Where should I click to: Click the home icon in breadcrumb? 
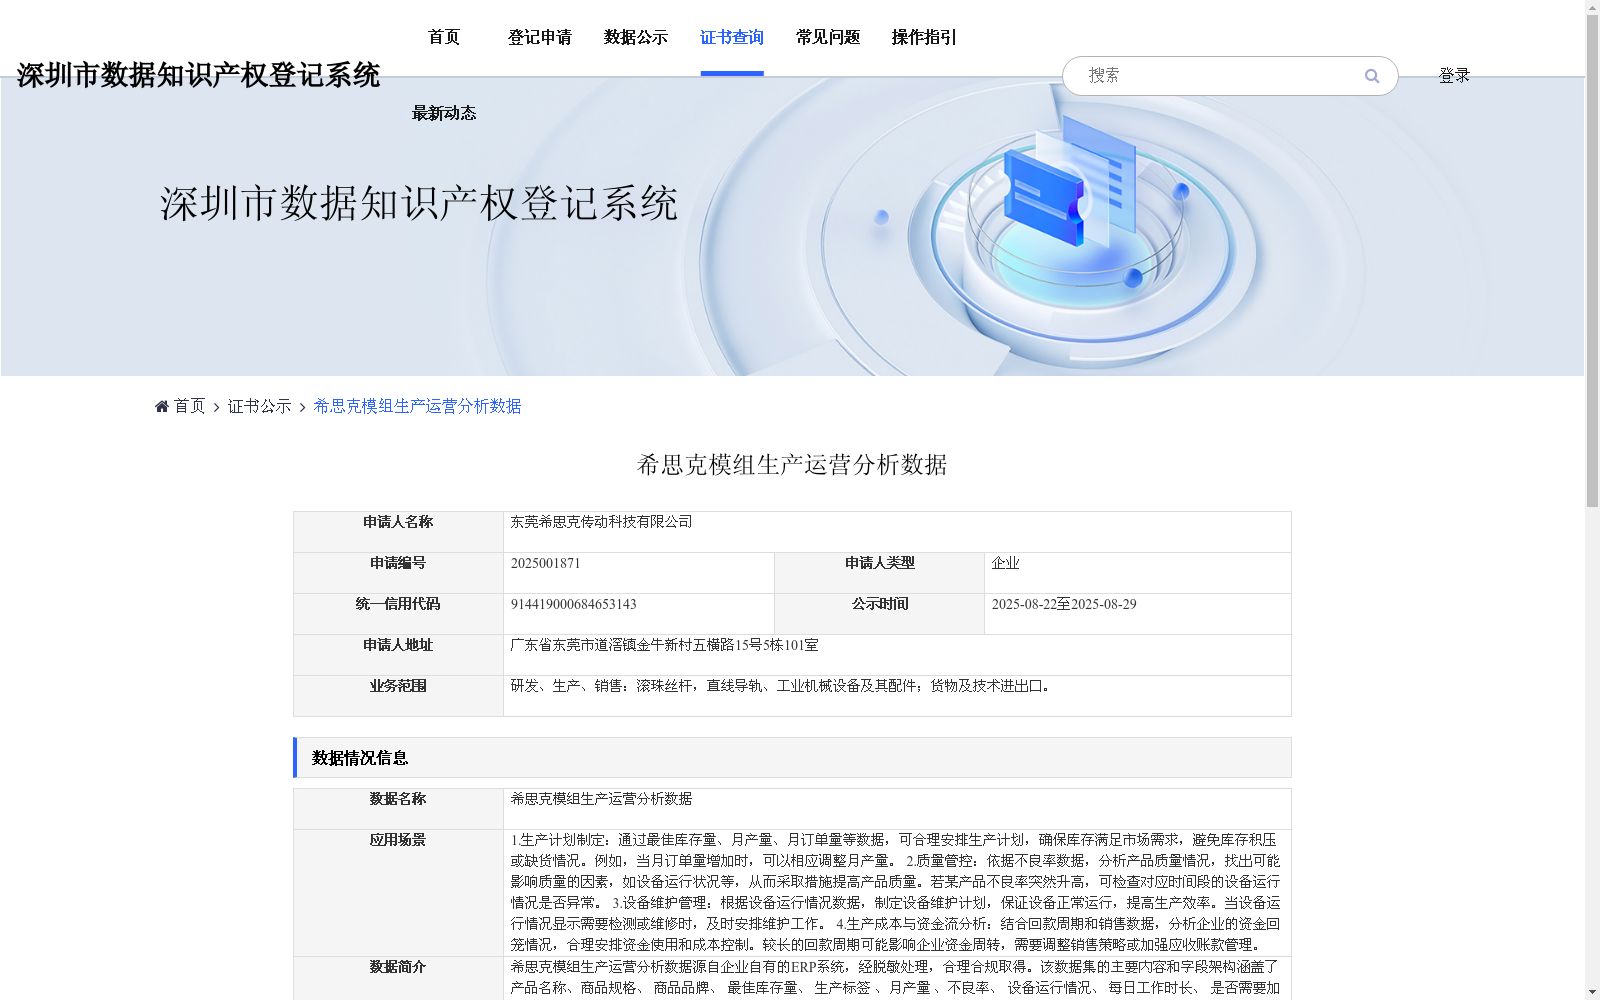click(x=162, y=406)
